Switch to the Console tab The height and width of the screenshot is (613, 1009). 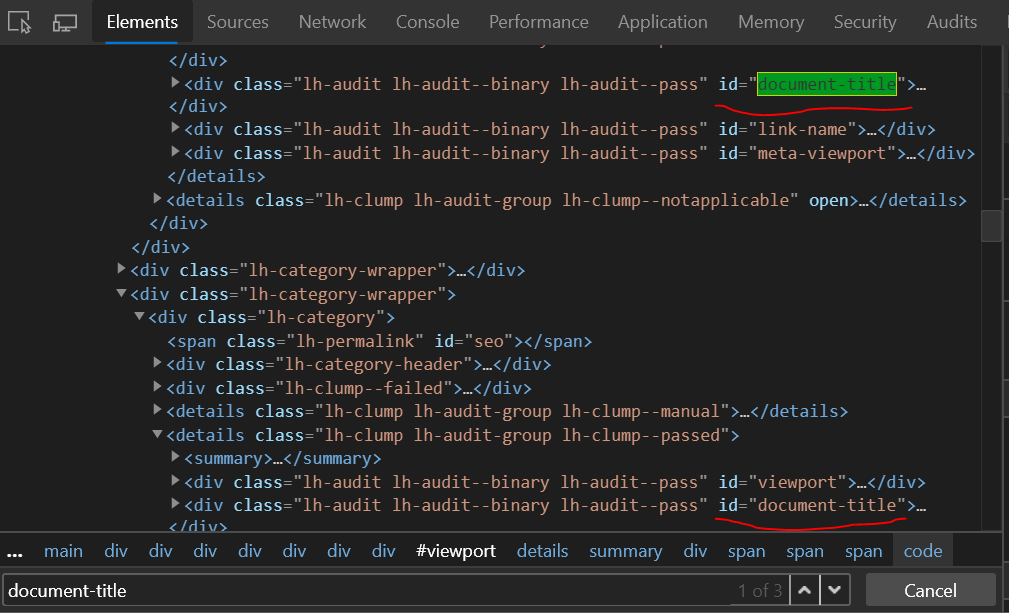click(x=427, y=21)
